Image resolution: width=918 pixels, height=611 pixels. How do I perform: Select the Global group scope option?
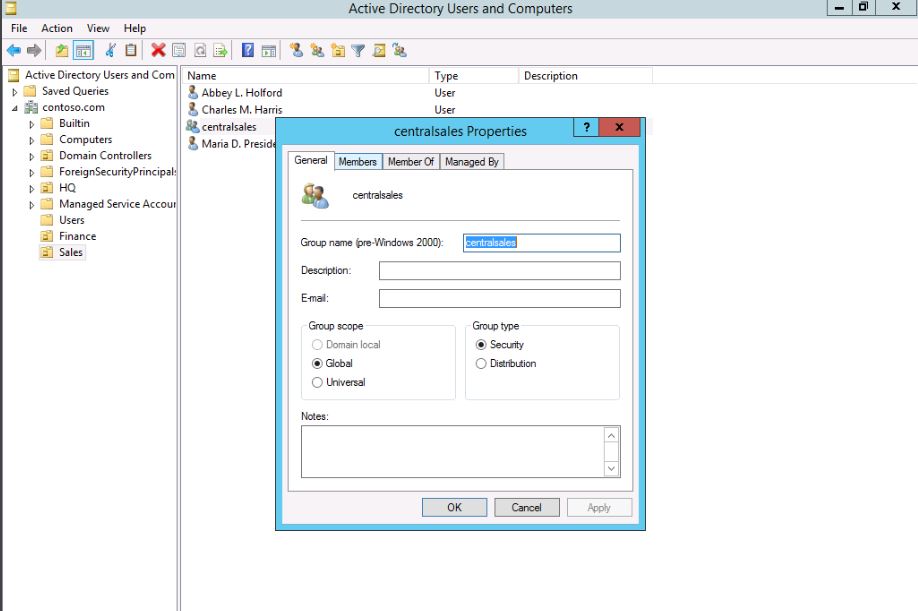pos(317,363)
